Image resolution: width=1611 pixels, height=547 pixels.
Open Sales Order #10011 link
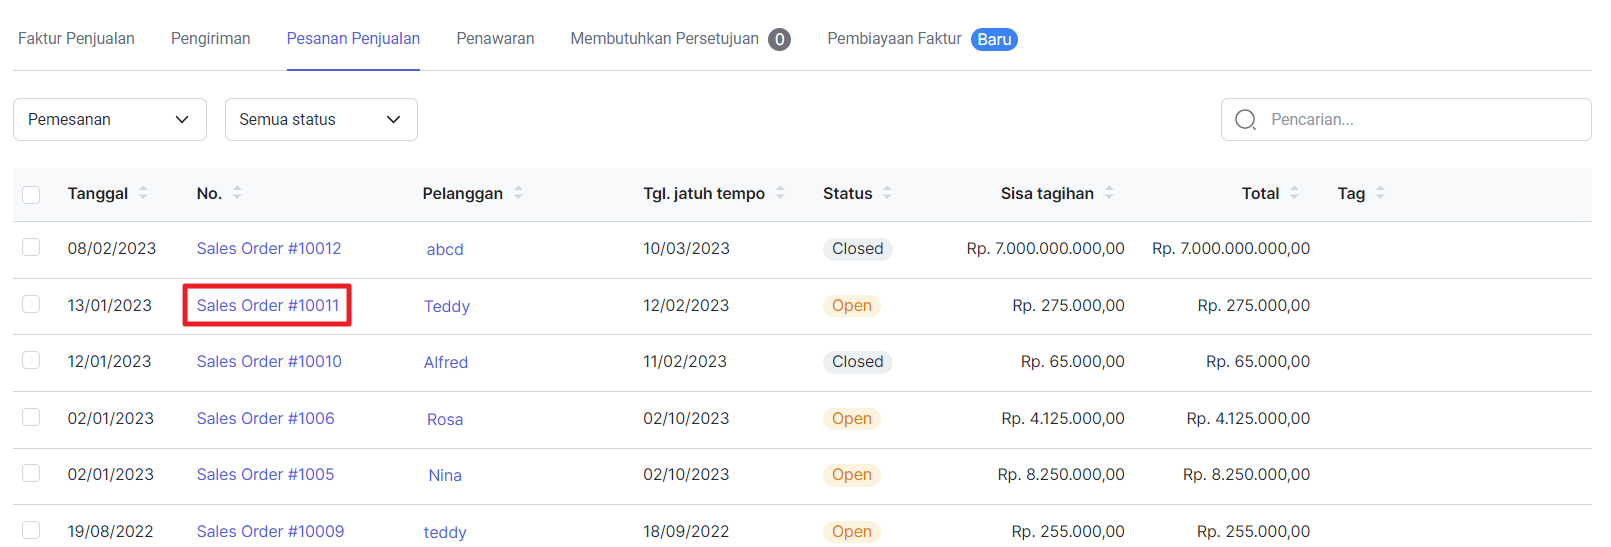(x=268, y=305)
